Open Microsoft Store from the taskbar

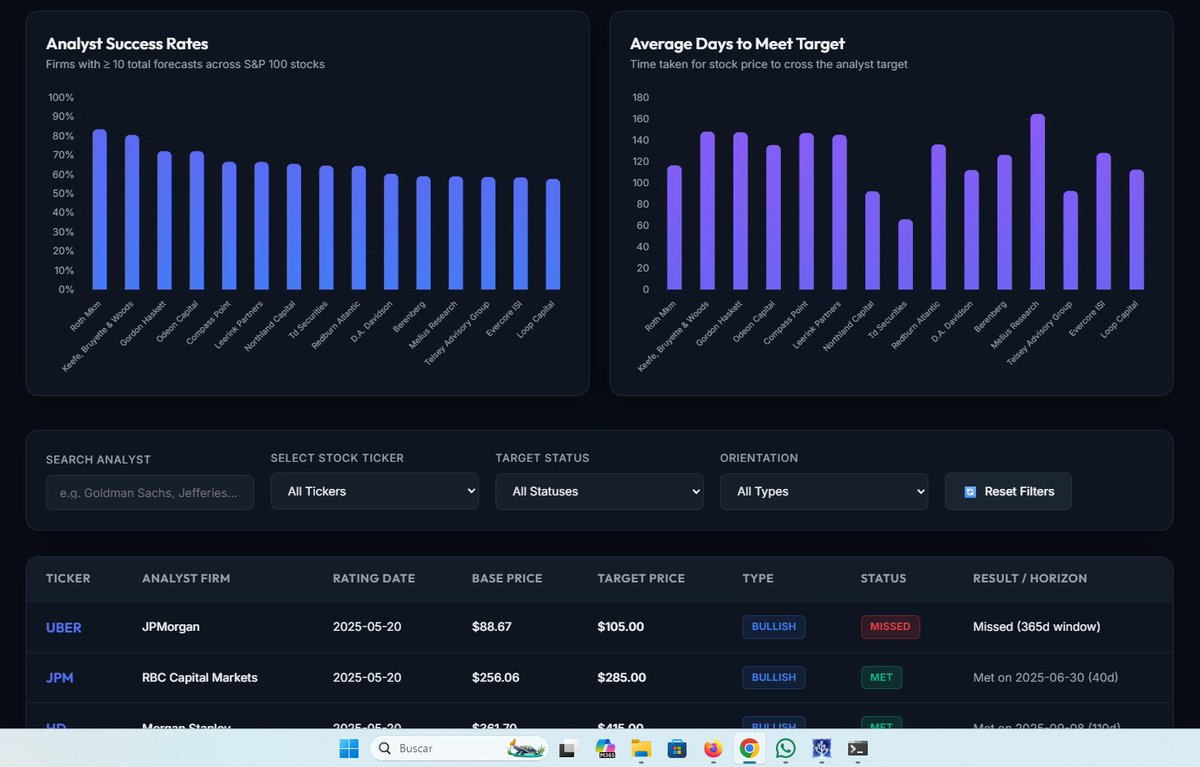point(676,748)
